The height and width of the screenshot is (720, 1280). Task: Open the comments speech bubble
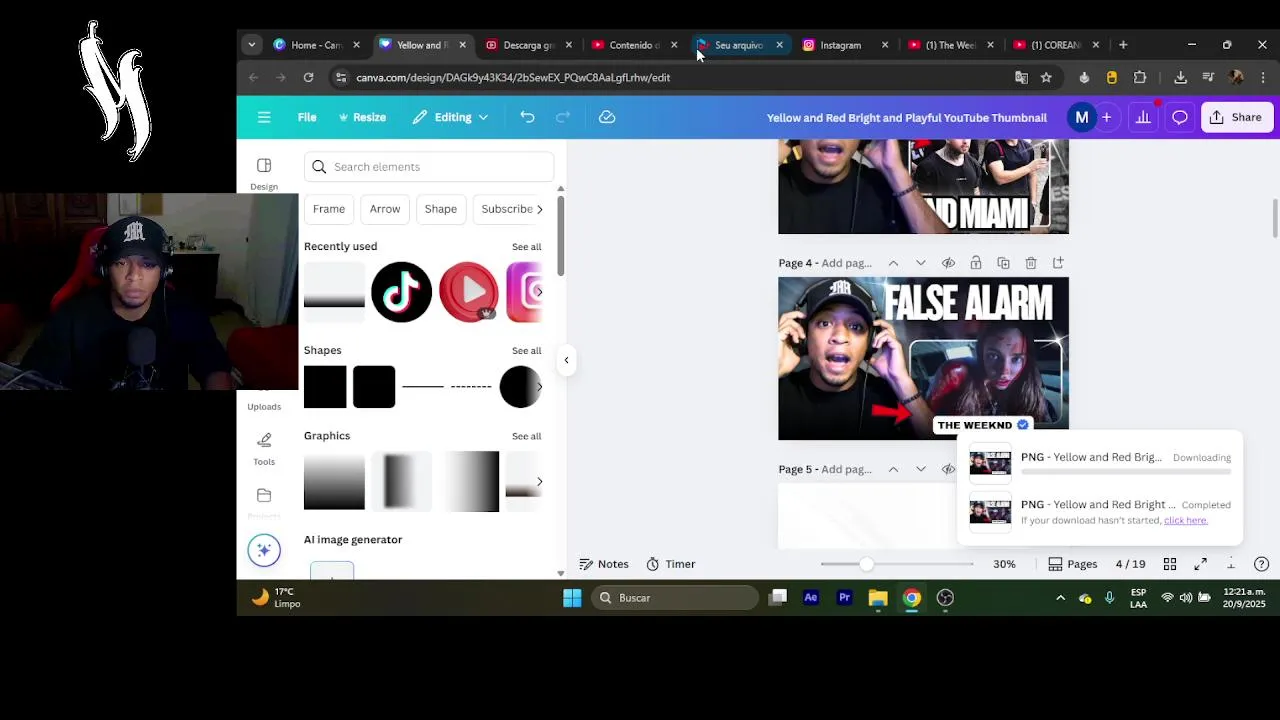1180,117
